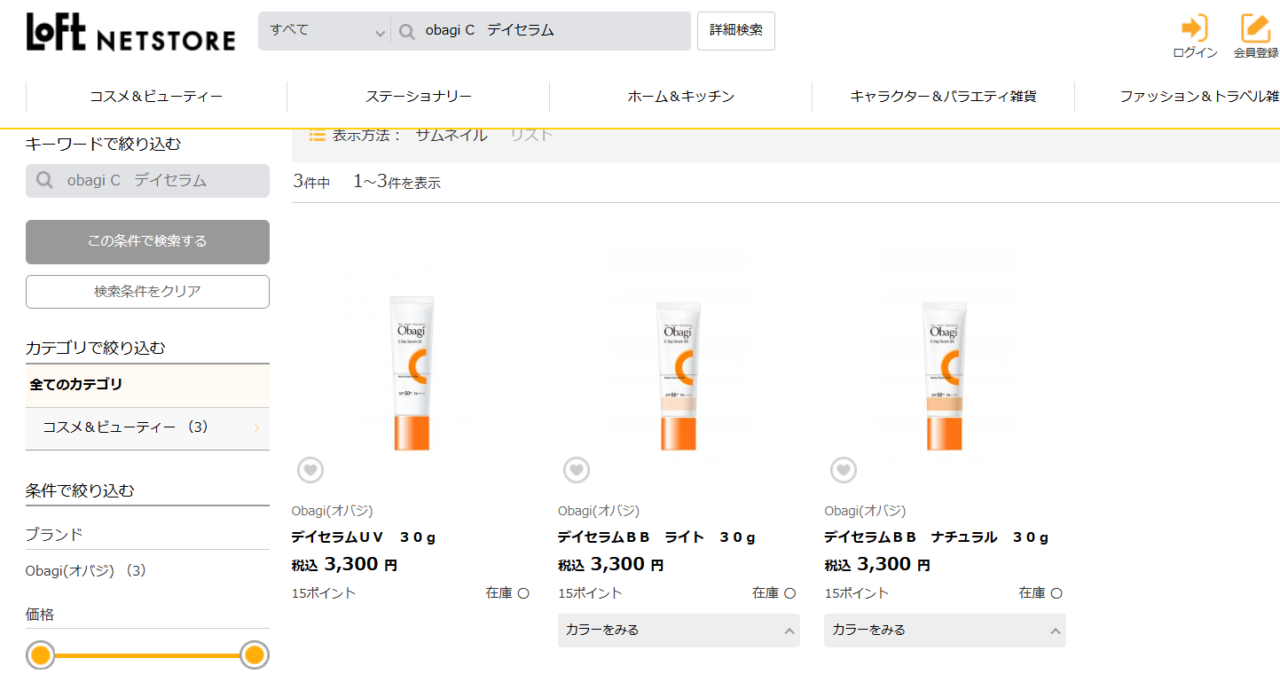Click the LOFT NETSTORE logo

pos(131,32)
